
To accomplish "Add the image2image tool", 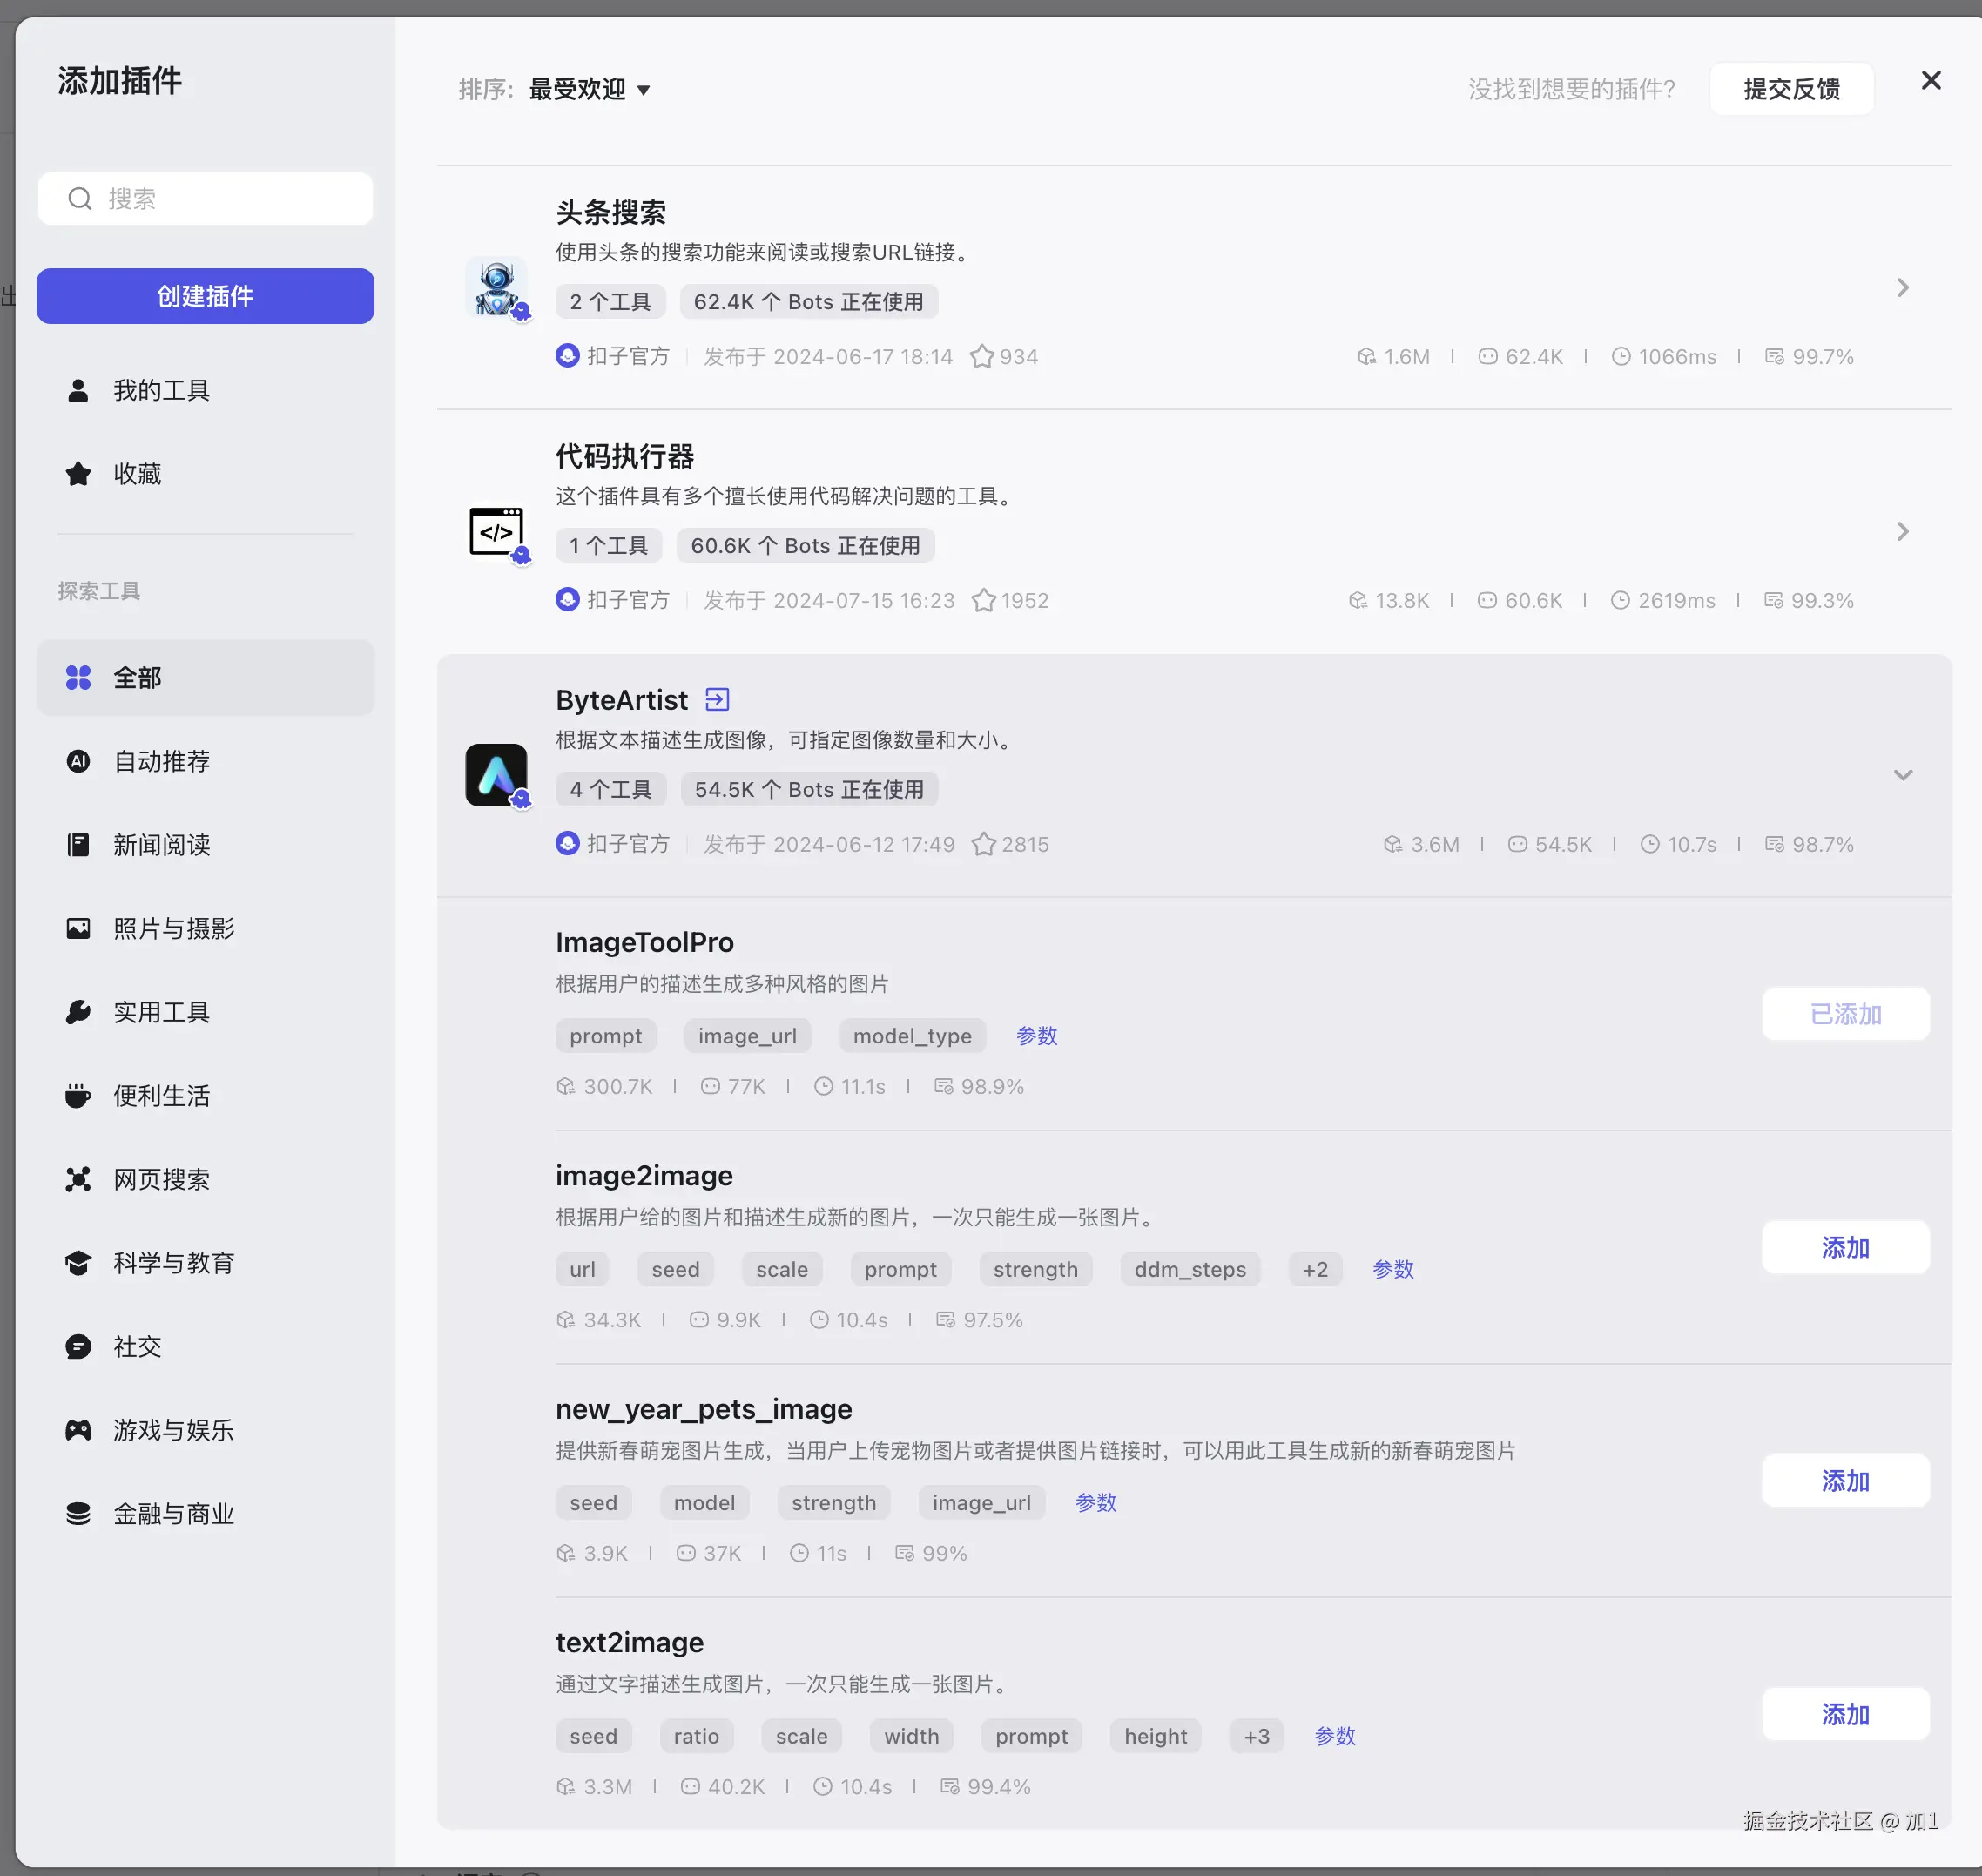I will [x=1844, y=1248].
